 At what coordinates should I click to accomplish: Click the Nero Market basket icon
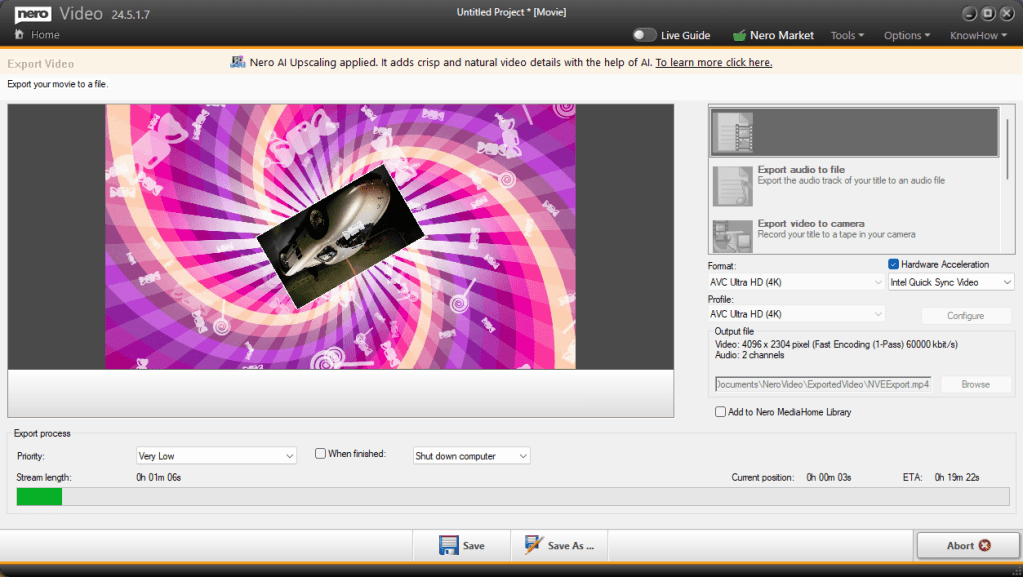[x=739, y=35]
